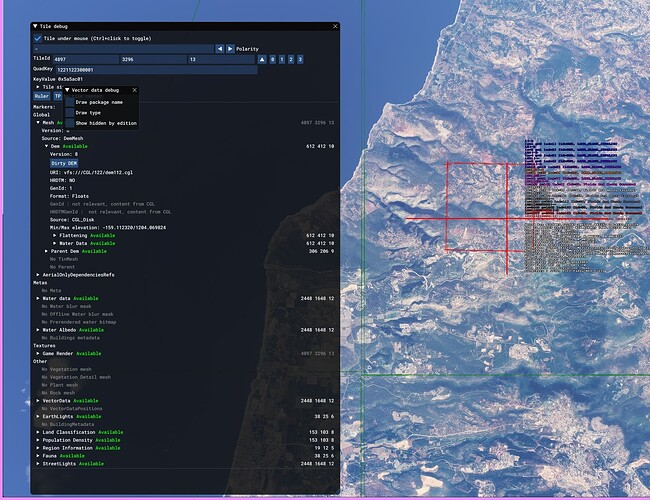Click the Min/Max elevation line

click(x=108, y=228)
